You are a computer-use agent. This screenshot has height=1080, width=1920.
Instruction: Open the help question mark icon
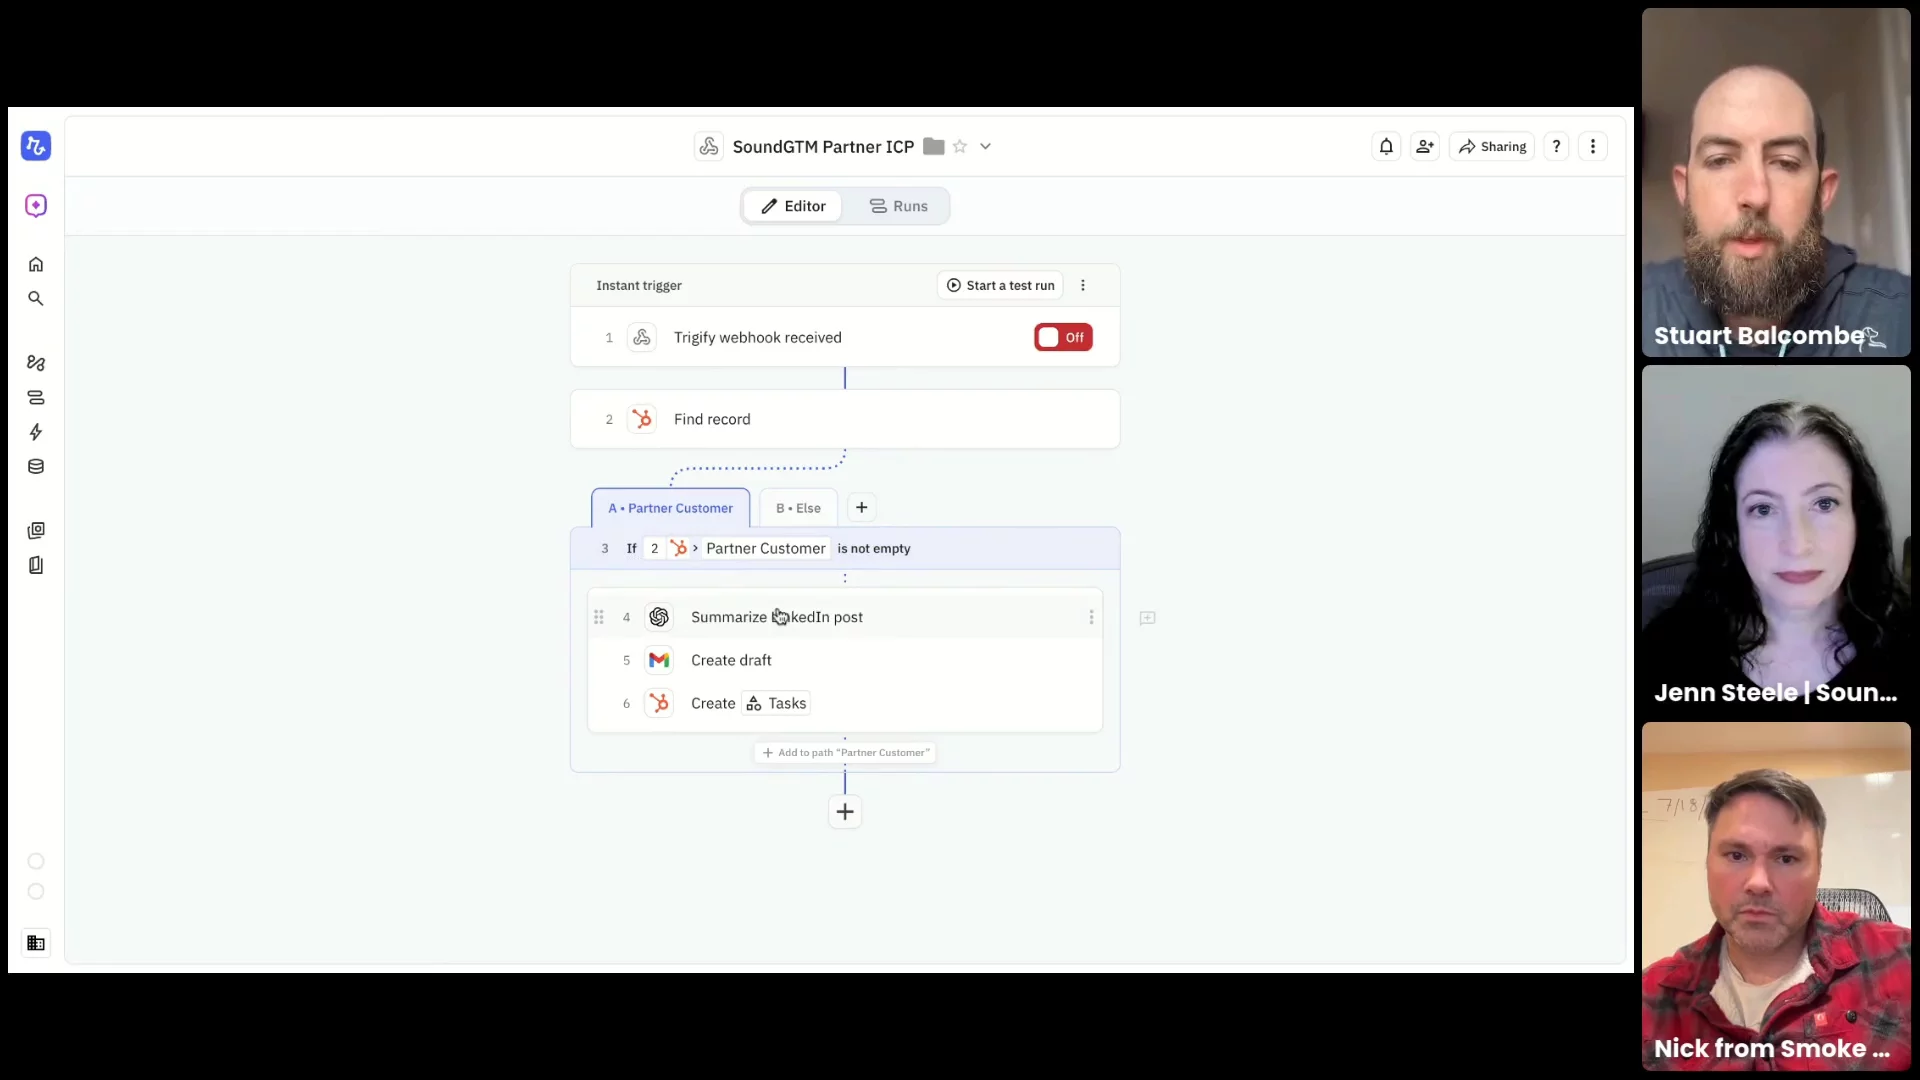1556,147
